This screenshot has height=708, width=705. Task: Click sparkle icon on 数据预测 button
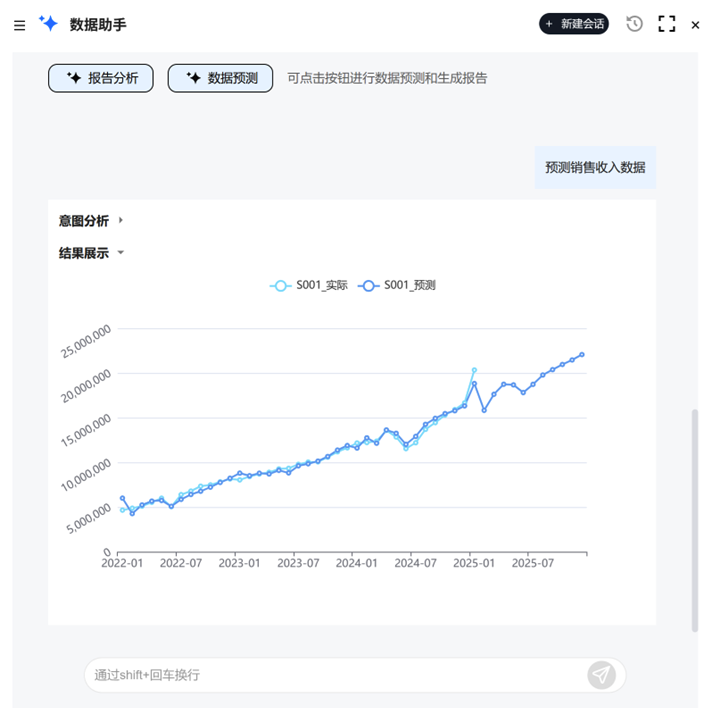tap(194, 78)
